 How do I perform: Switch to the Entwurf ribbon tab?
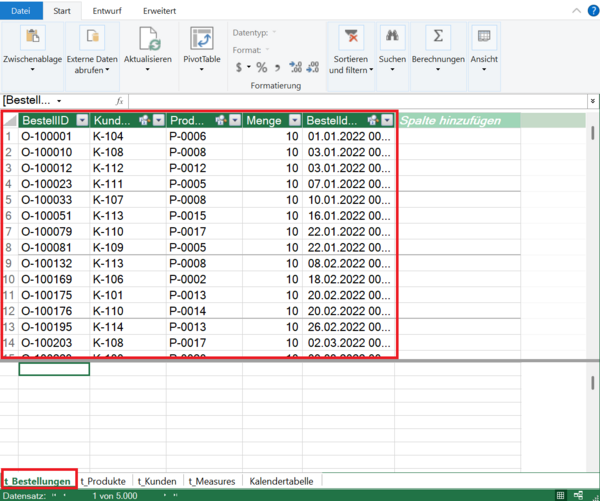(107, 10)
